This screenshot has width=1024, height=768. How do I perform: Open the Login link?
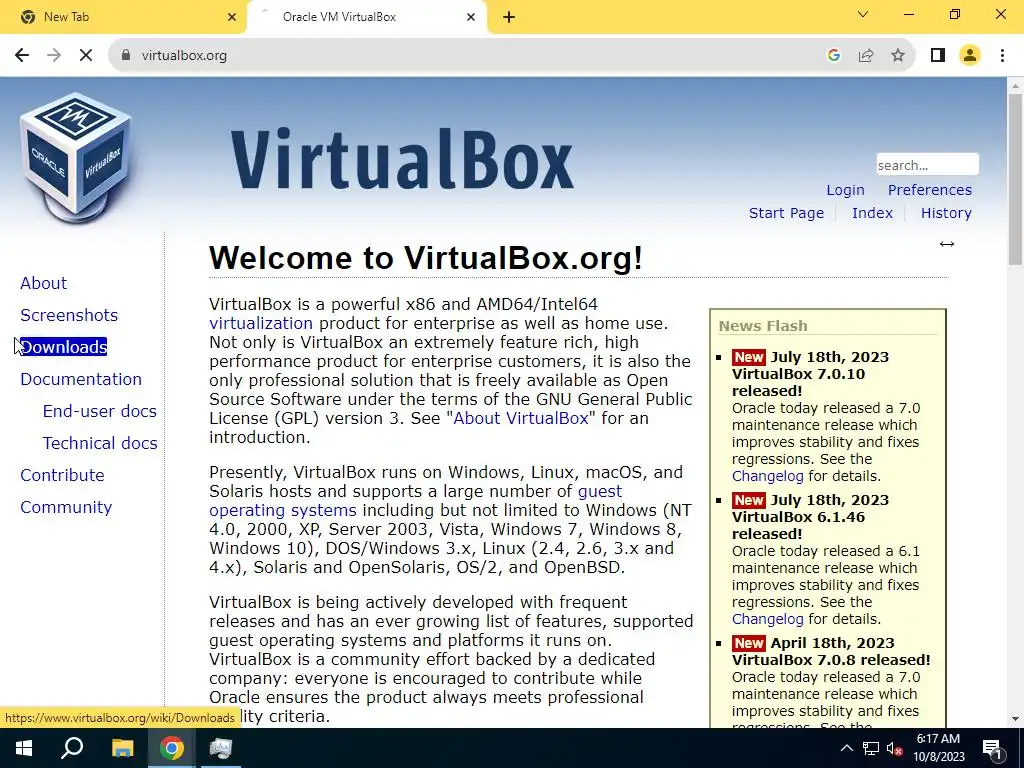(845, 190)
